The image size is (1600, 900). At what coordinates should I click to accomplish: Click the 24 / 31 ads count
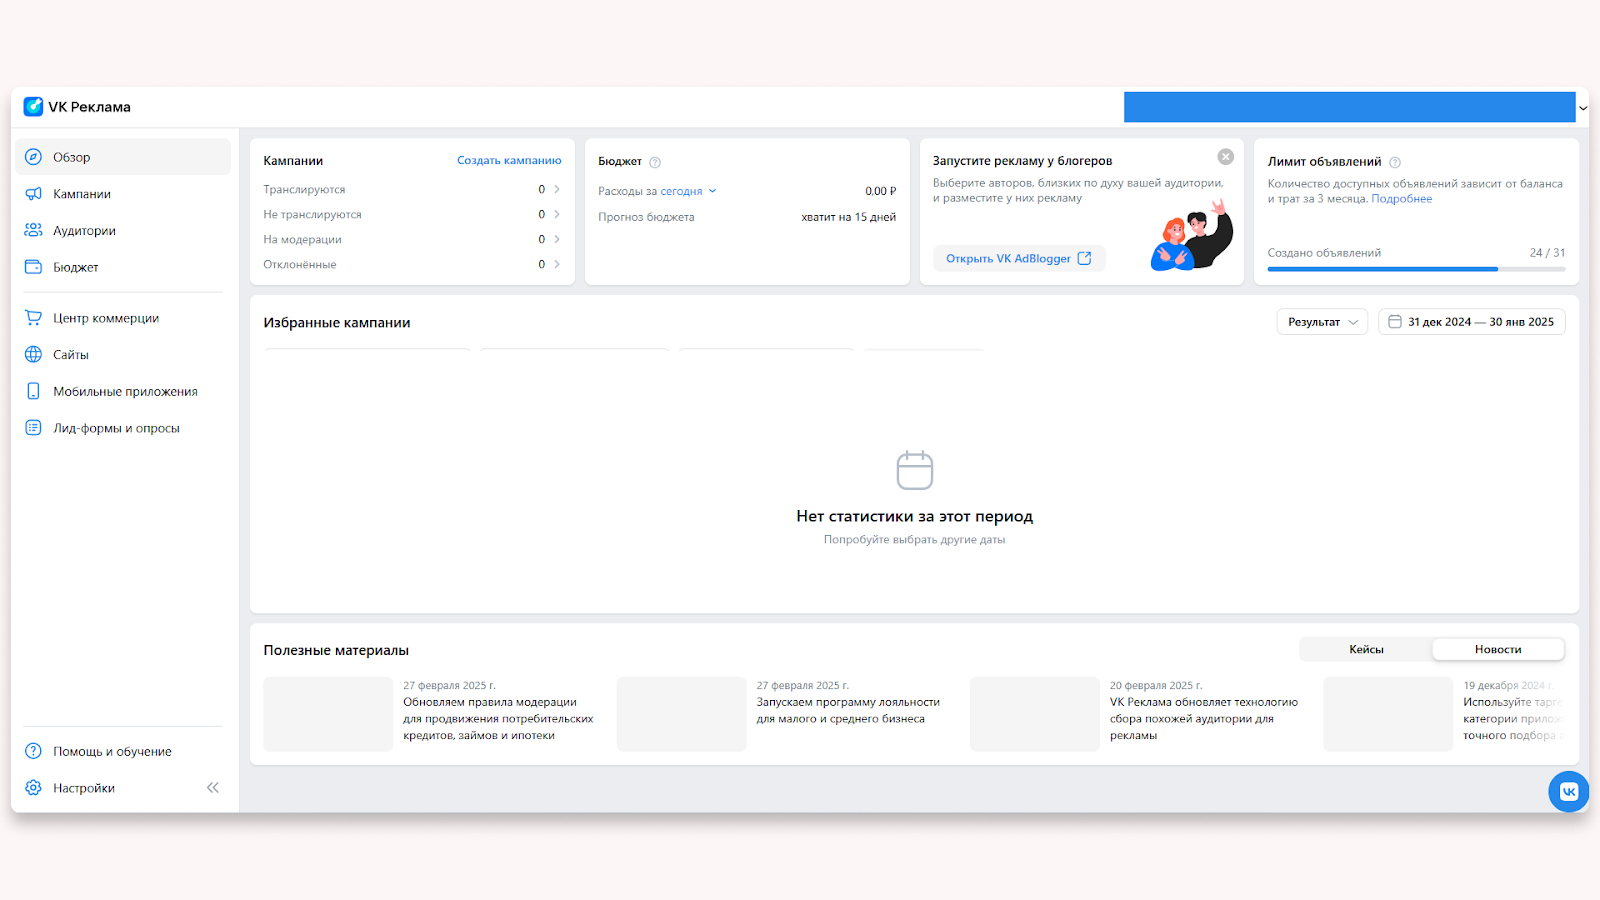pyautogui.click(x=1547, y=253)
